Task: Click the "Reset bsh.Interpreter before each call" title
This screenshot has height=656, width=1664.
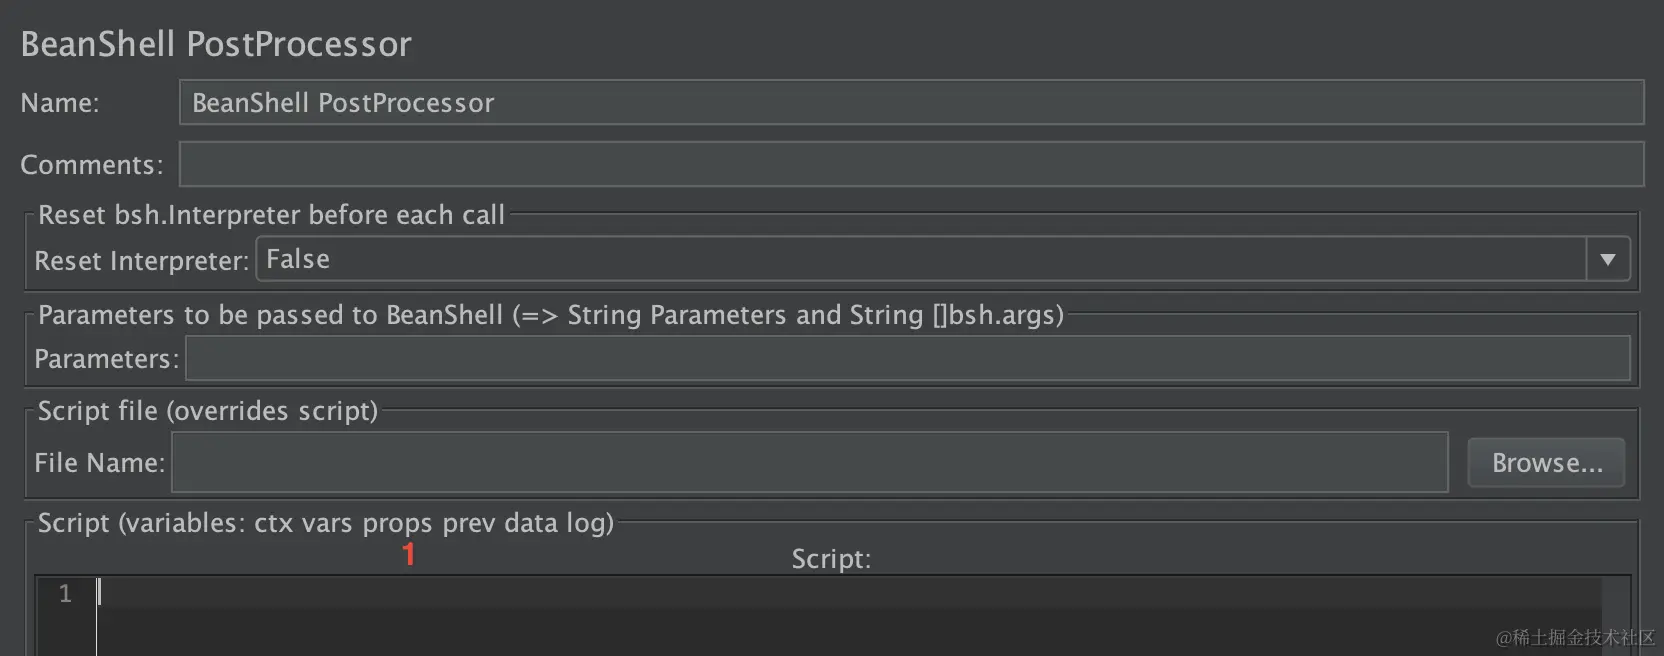Action: click(271, 215)
